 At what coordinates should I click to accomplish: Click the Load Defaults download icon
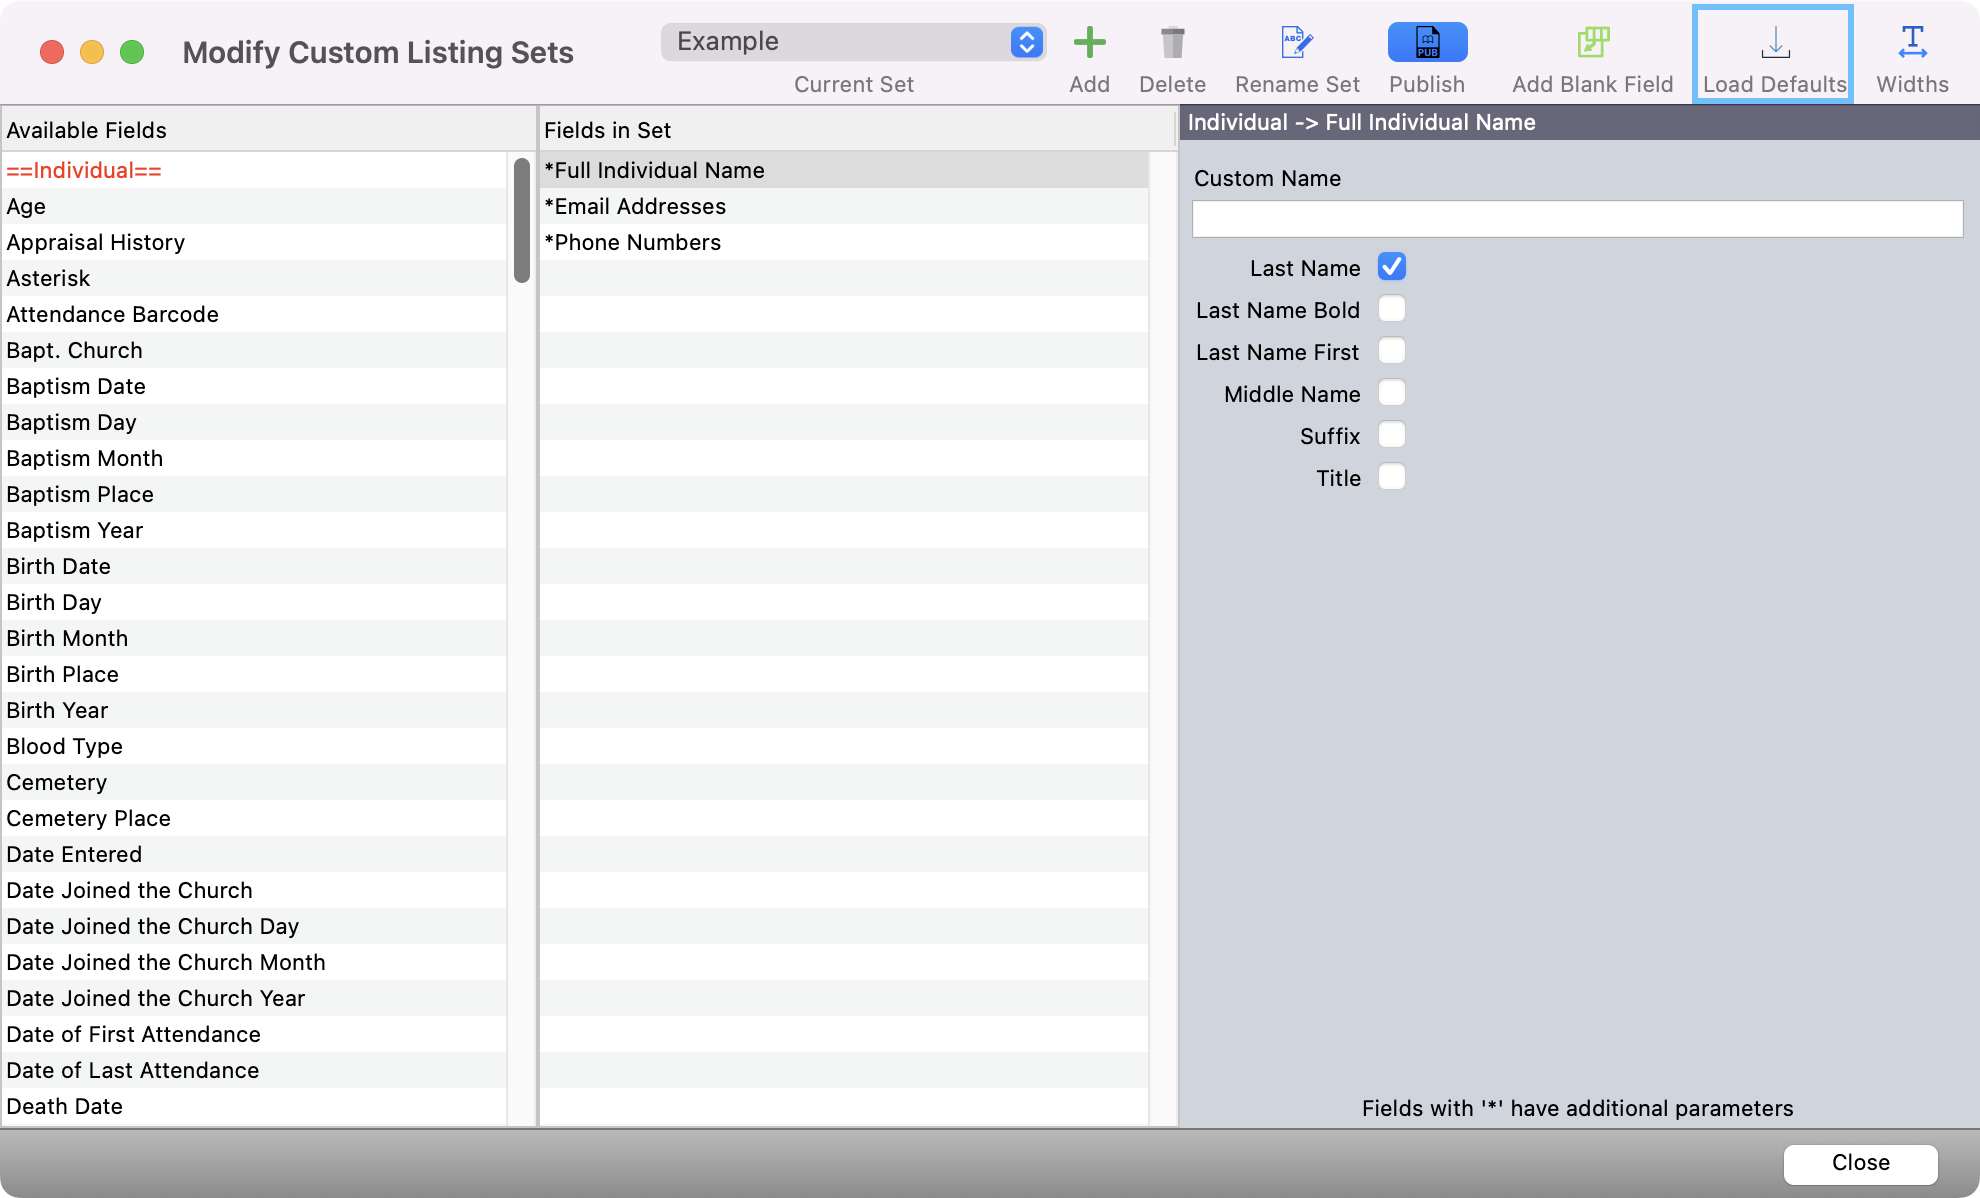pos(1774,43)
